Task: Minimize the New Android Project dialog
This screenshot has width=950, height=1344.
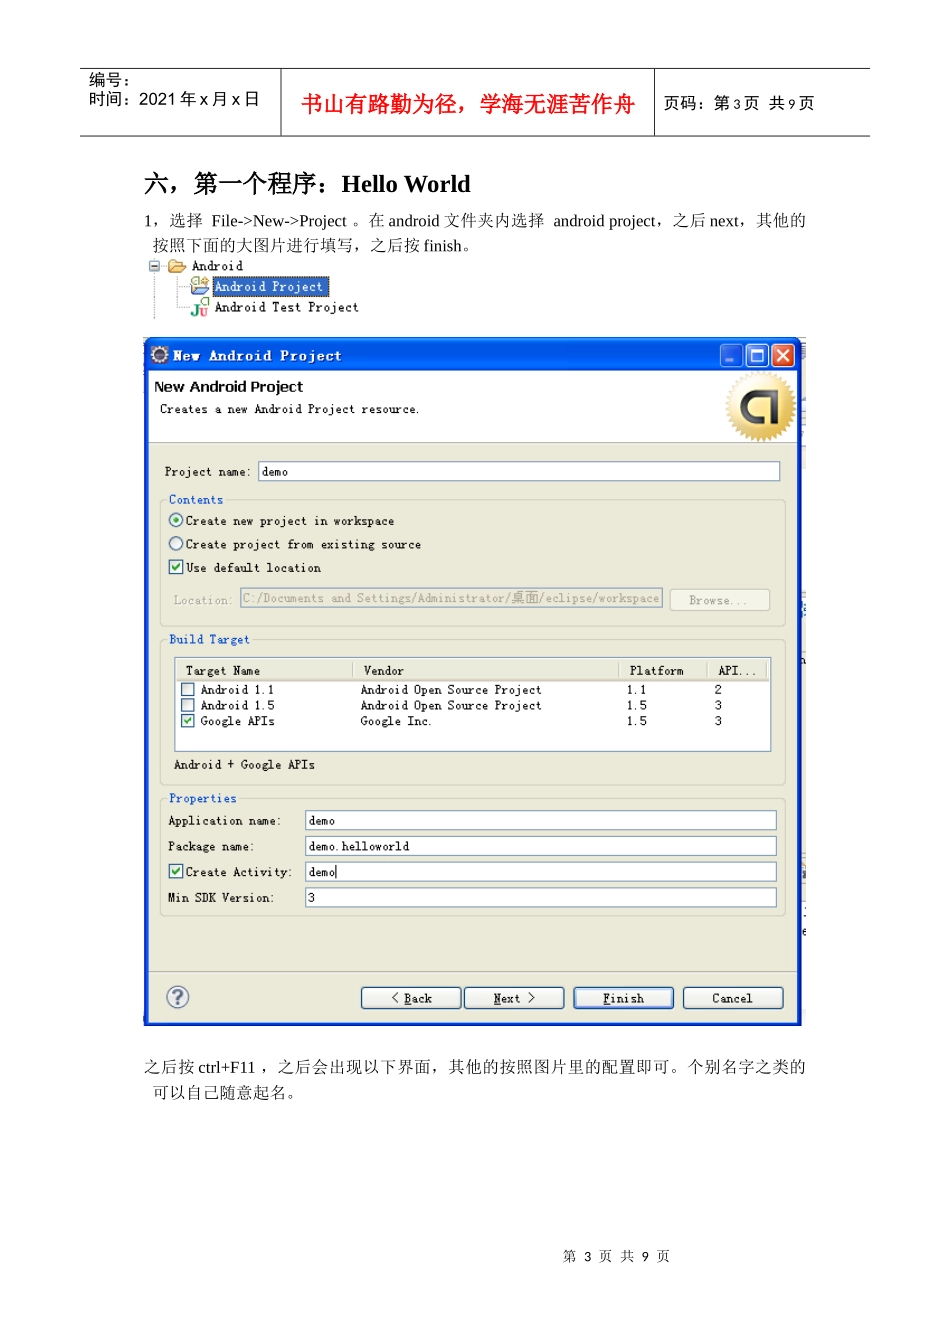Action: (x=731, y=355)
